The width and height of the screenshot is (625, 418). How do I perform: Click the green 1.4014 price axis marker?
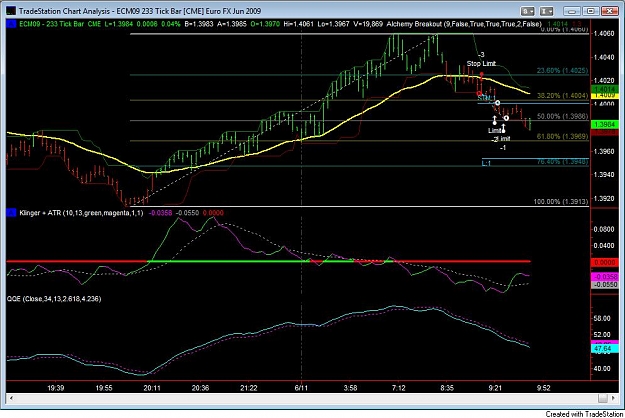[x=605, y=89]
